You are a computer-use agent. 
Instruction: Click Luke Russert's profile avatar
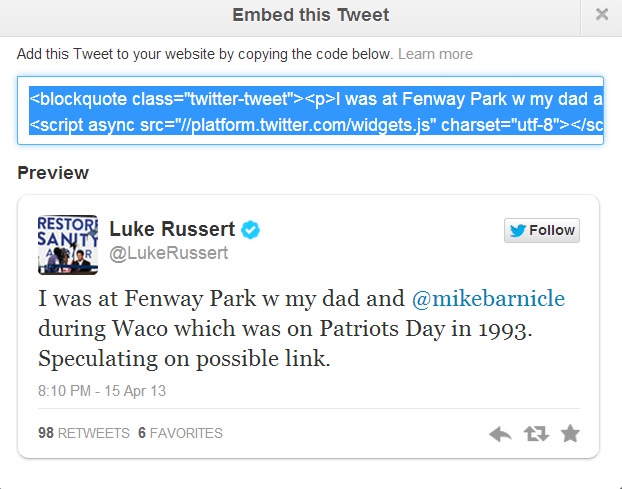[x=67, y=243]
